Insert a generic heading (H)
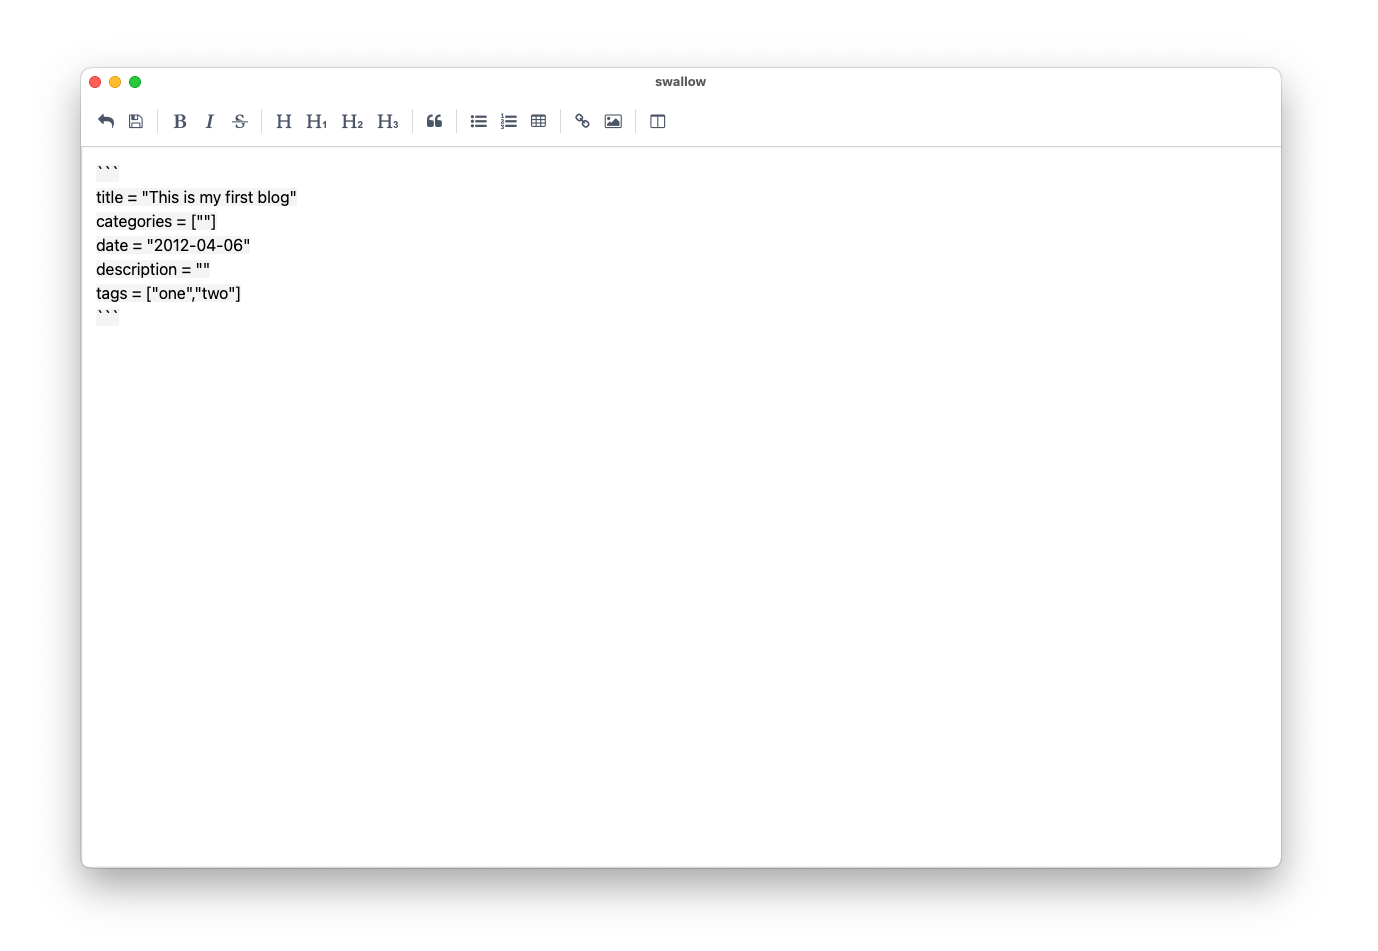 (284, 121)
